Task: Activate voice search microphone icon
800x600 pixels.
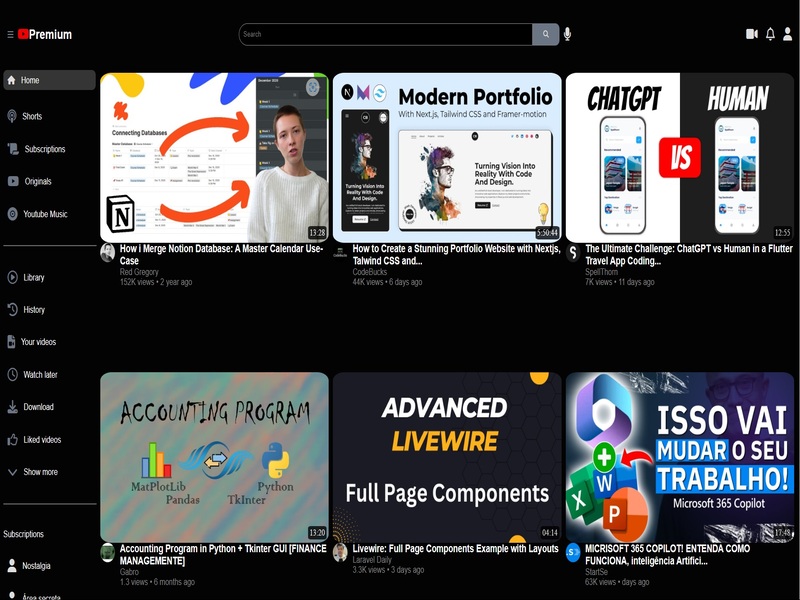Action: [567, 34]
